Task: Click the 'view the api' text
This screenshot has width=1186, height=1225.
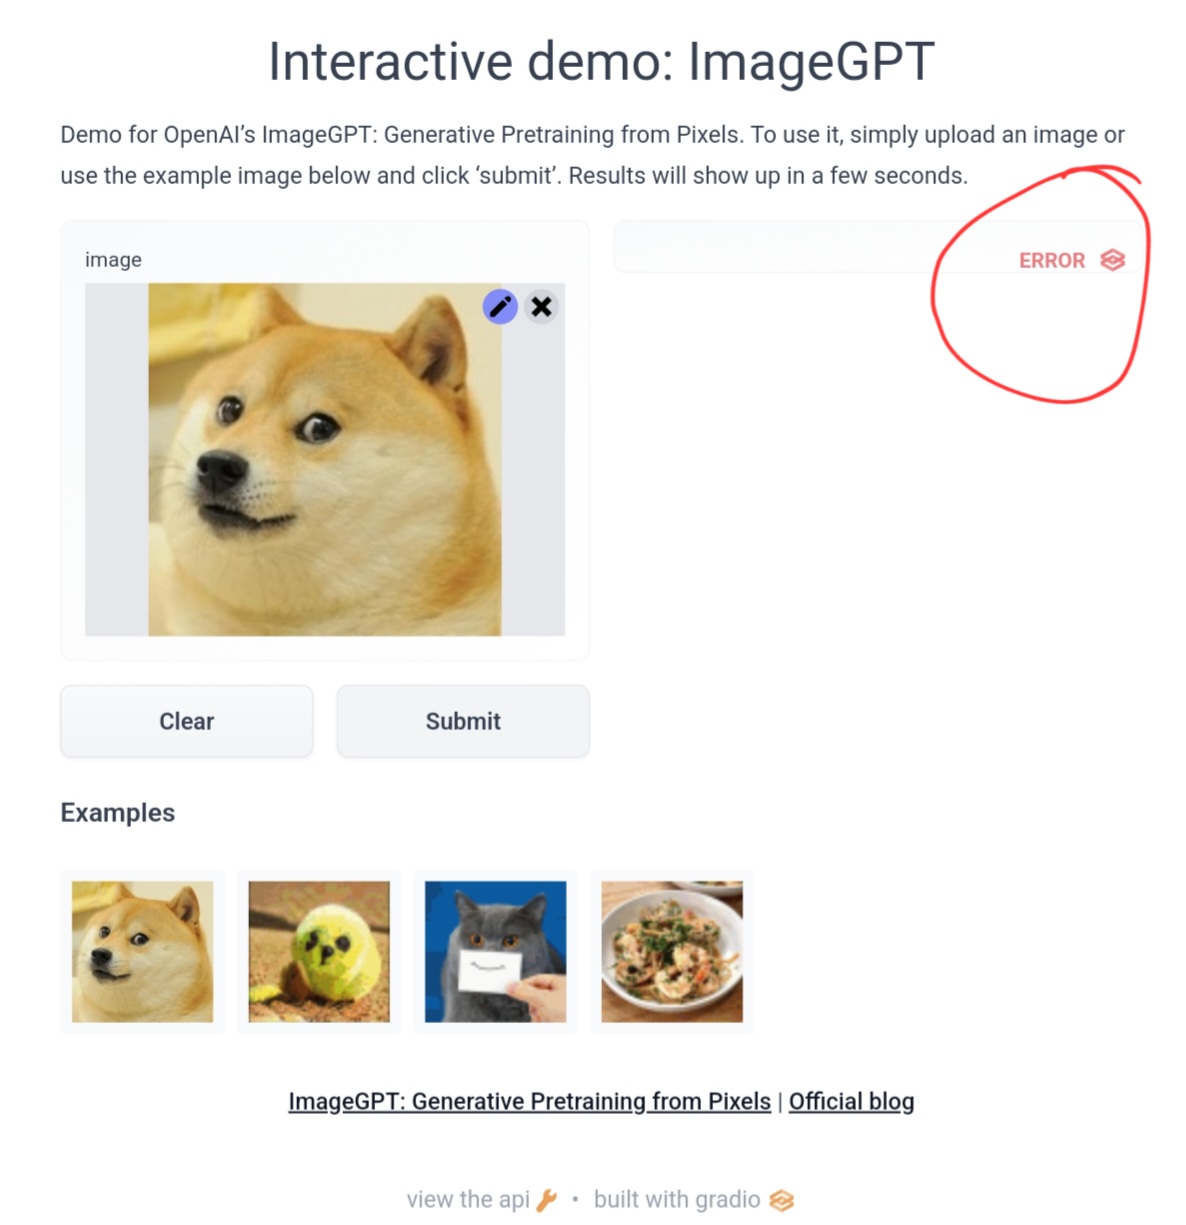Action: tap(467, 1200)
